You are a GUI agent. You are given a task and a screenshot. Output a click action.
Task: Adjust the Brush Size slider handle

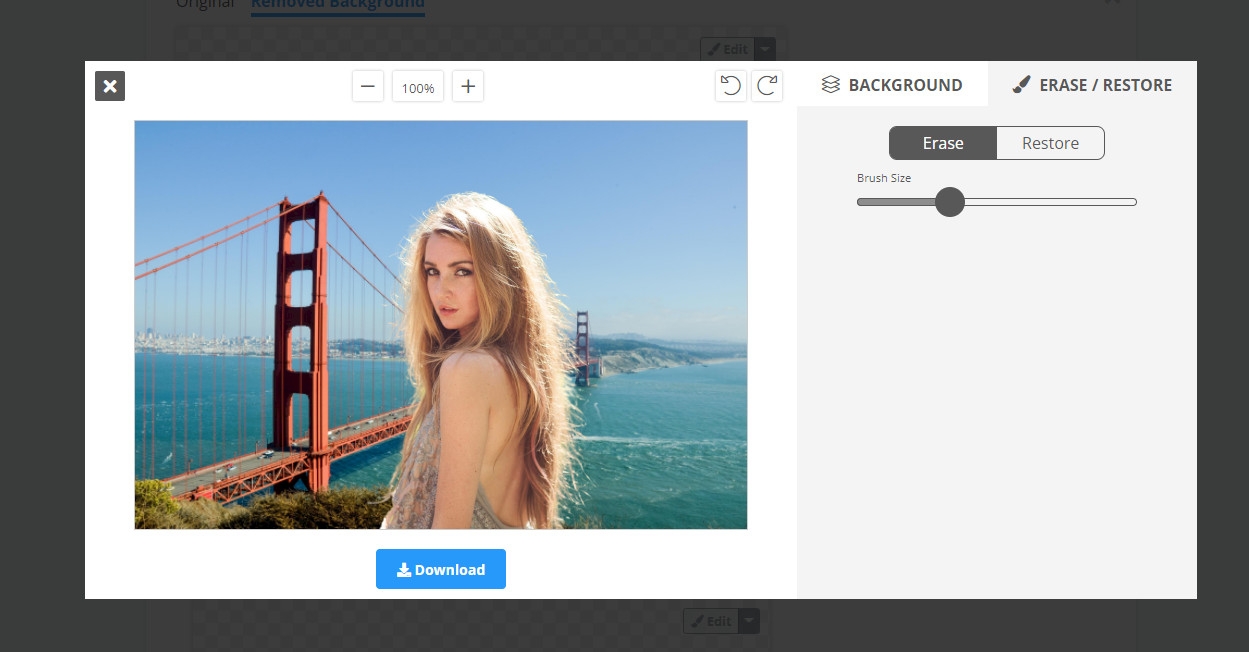(949, 202)
